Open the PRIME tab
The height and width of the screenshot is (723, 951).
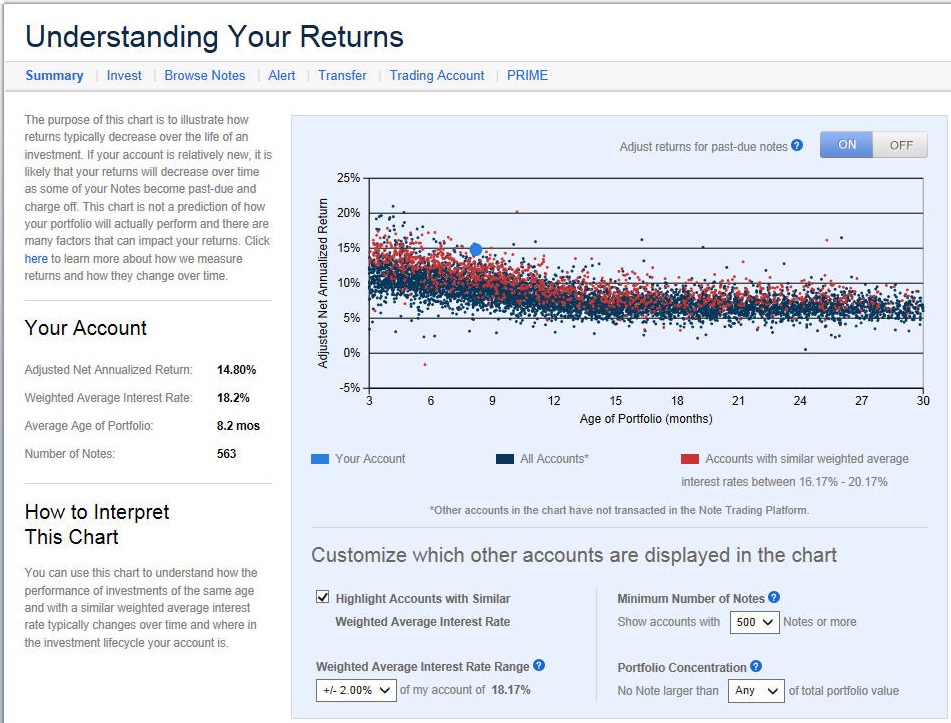click(527, 76)
